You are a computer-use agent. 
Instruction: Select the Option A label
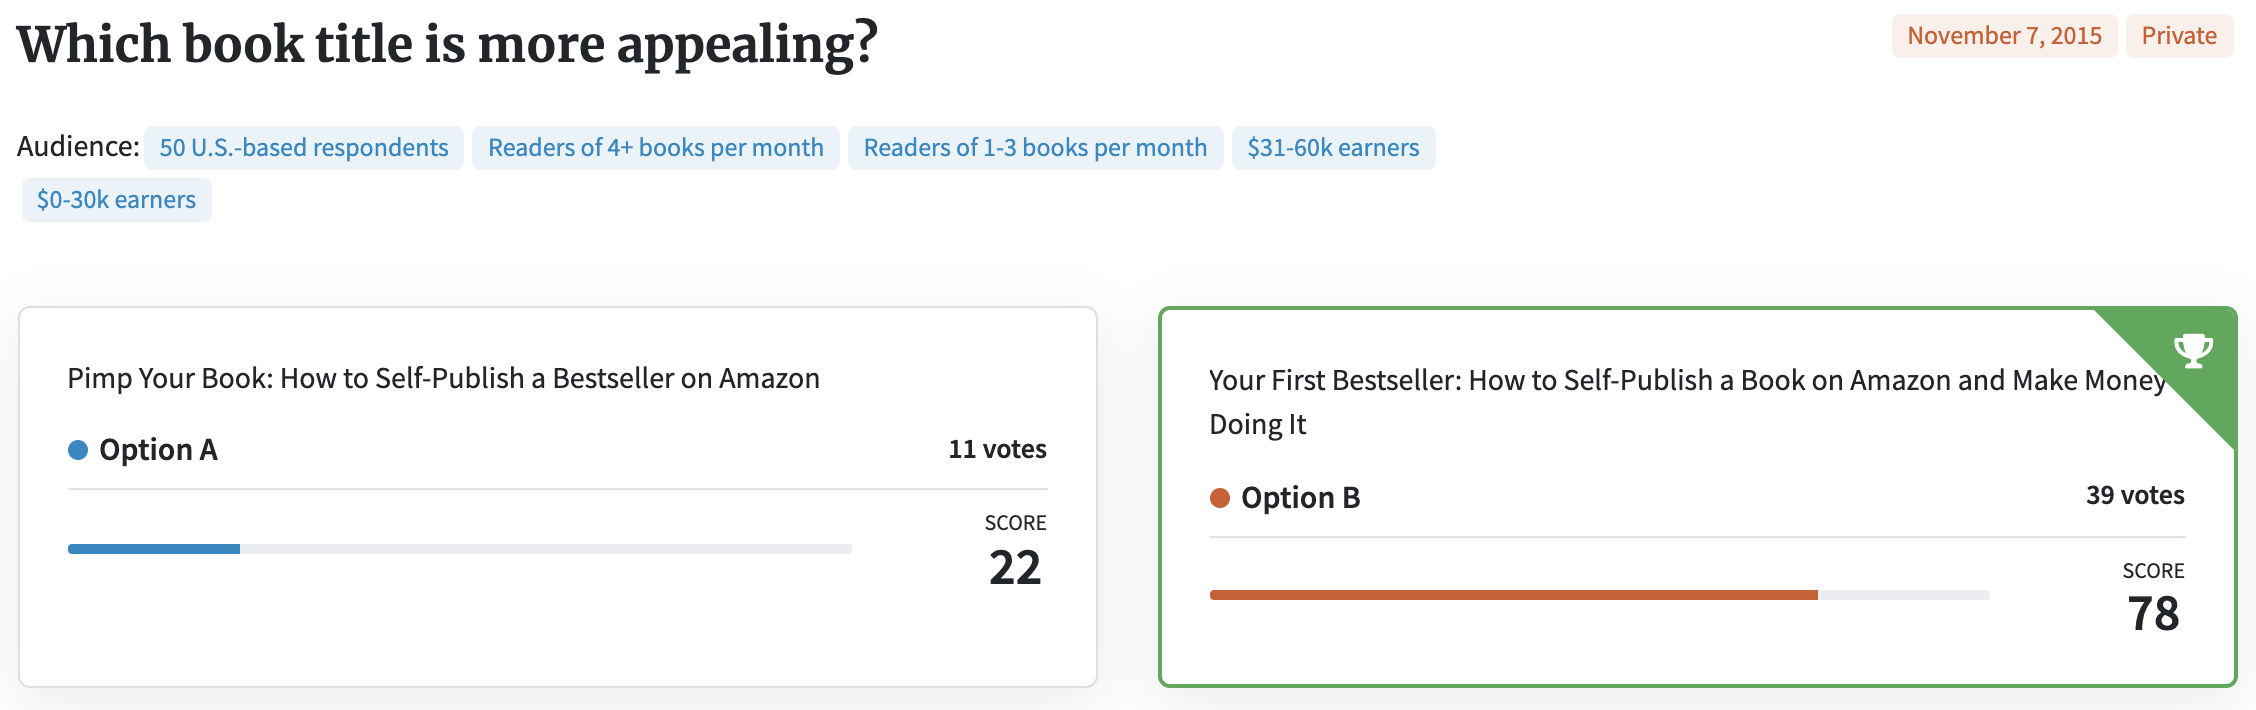[x=158, y=450]
